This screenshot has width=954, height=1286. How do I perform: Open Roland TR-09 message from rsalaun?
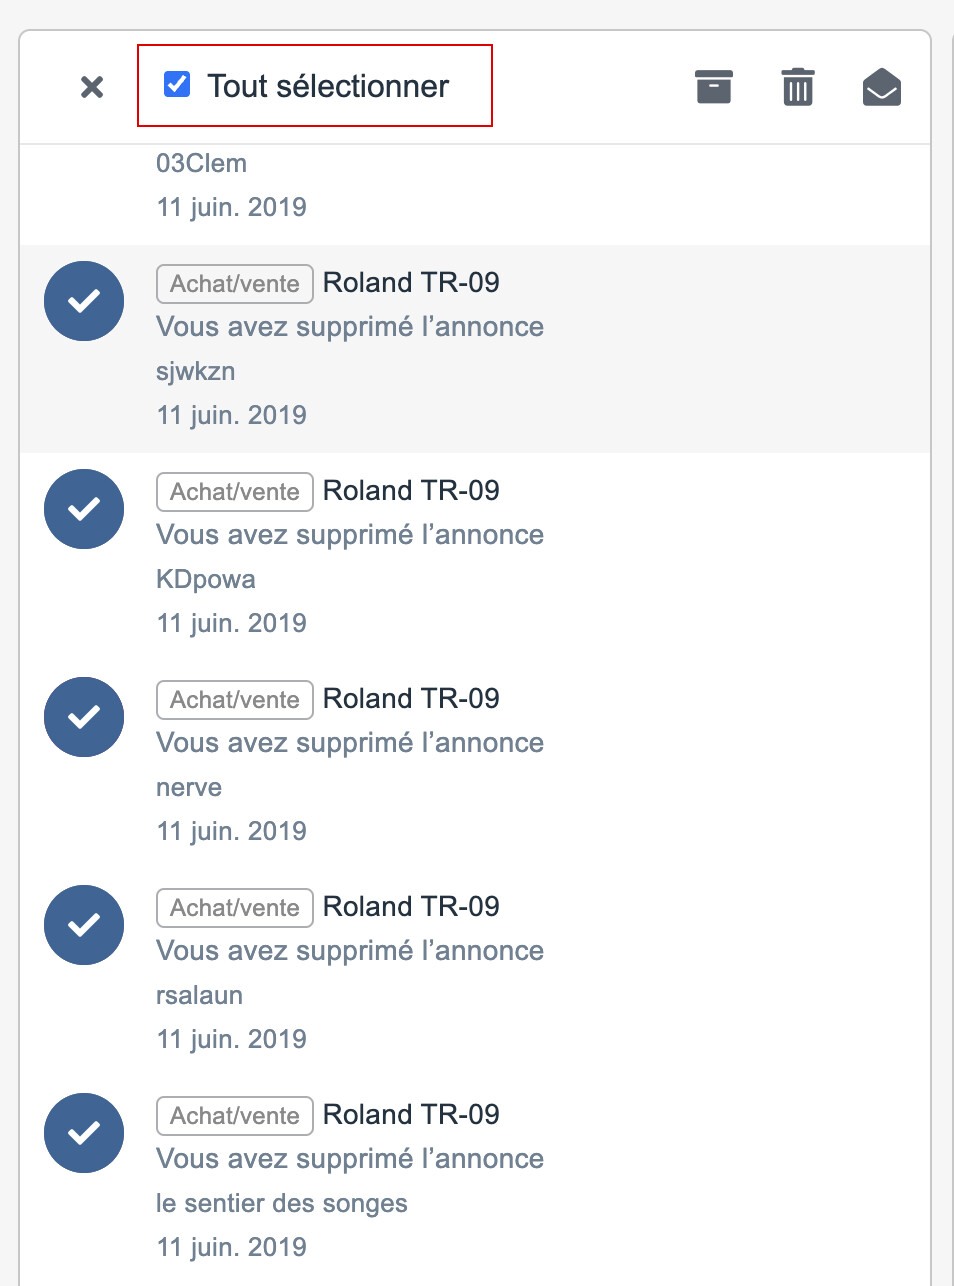click(411, 906)
